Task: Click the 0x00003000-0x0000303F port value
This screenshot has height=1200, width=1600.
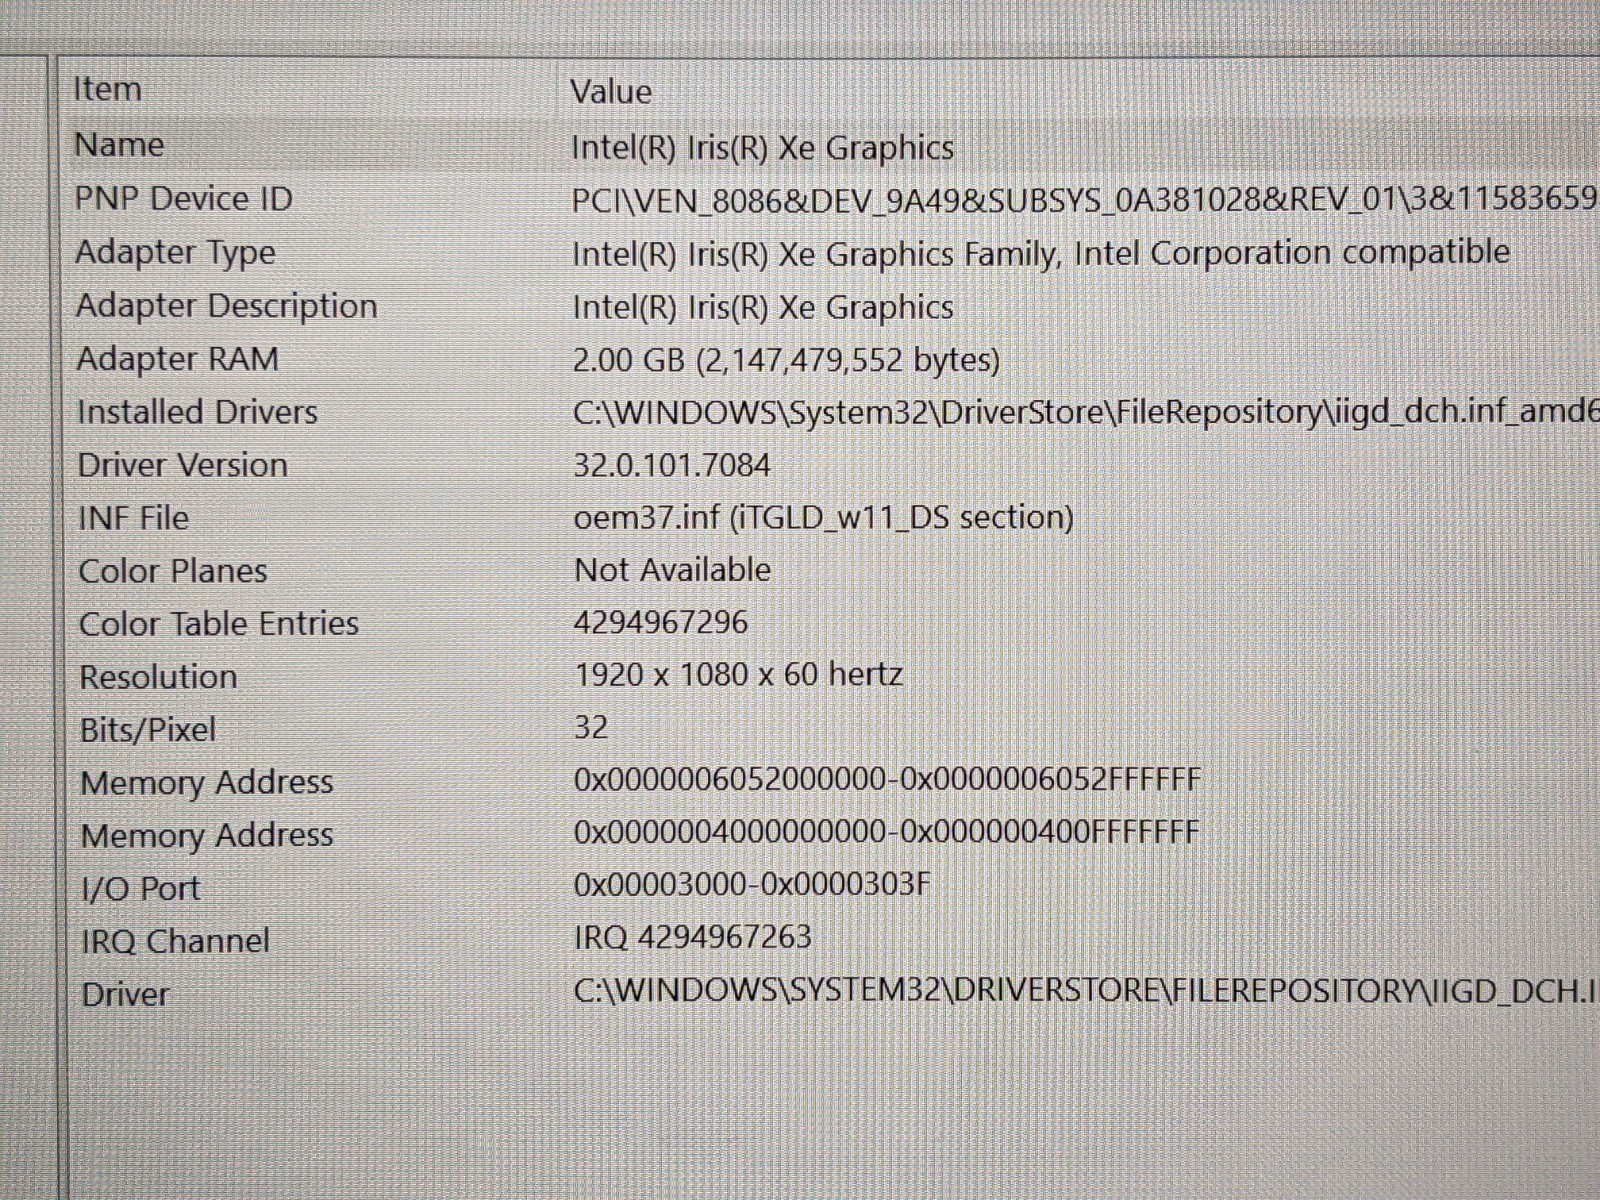Action: click(752, 884)
